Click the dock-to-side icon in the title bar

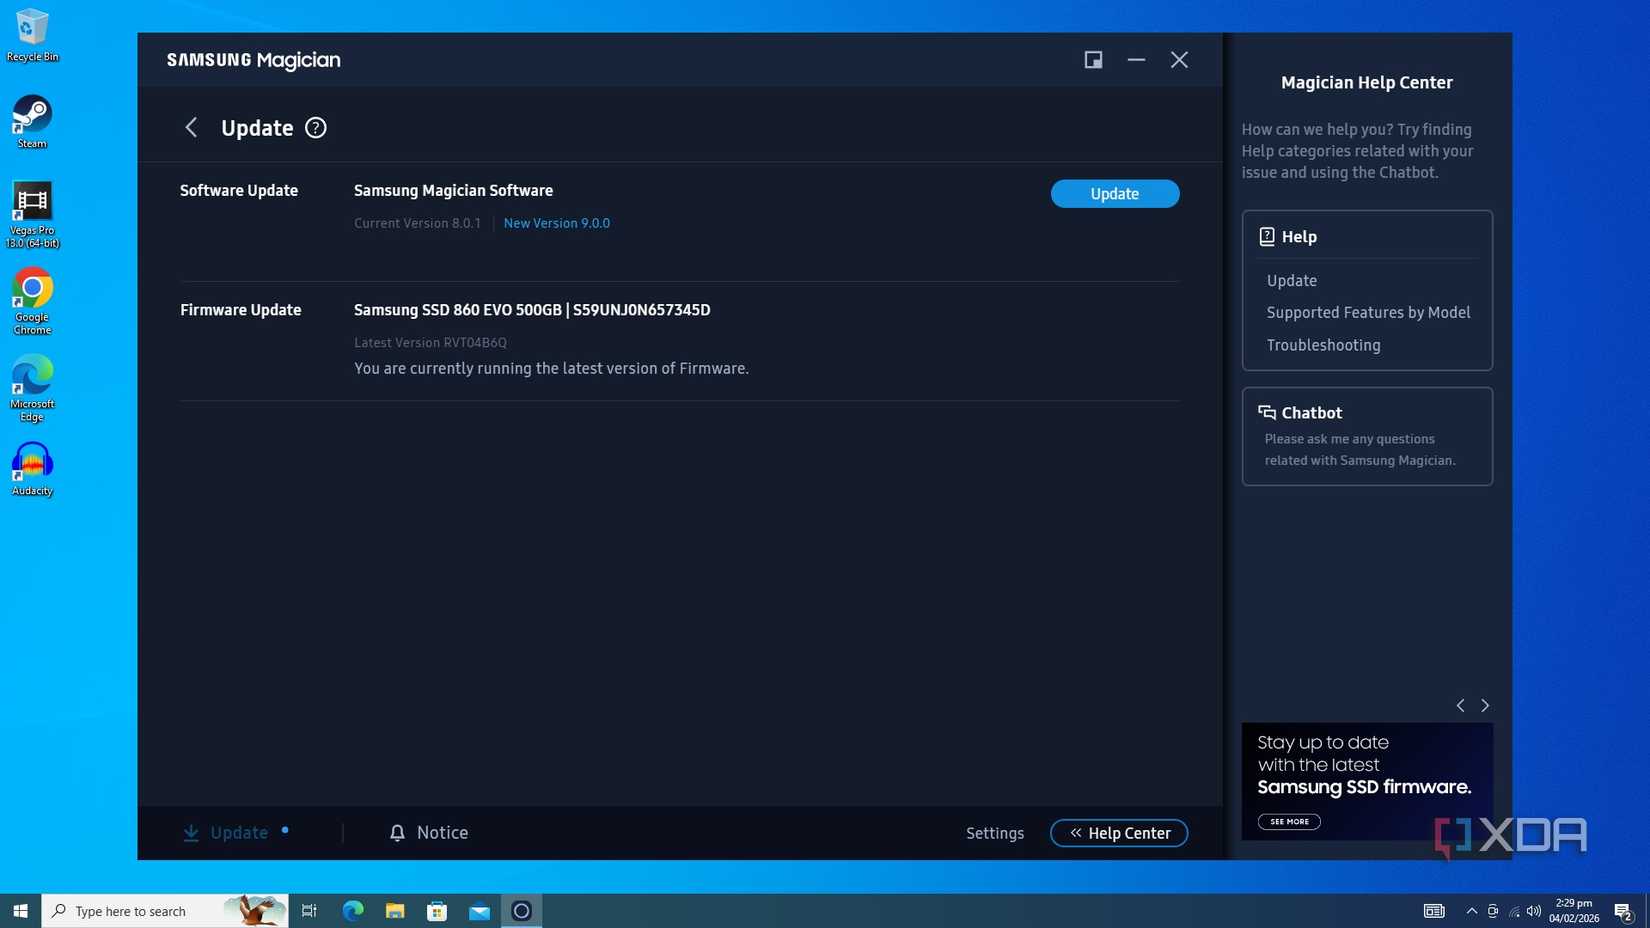1092,59
